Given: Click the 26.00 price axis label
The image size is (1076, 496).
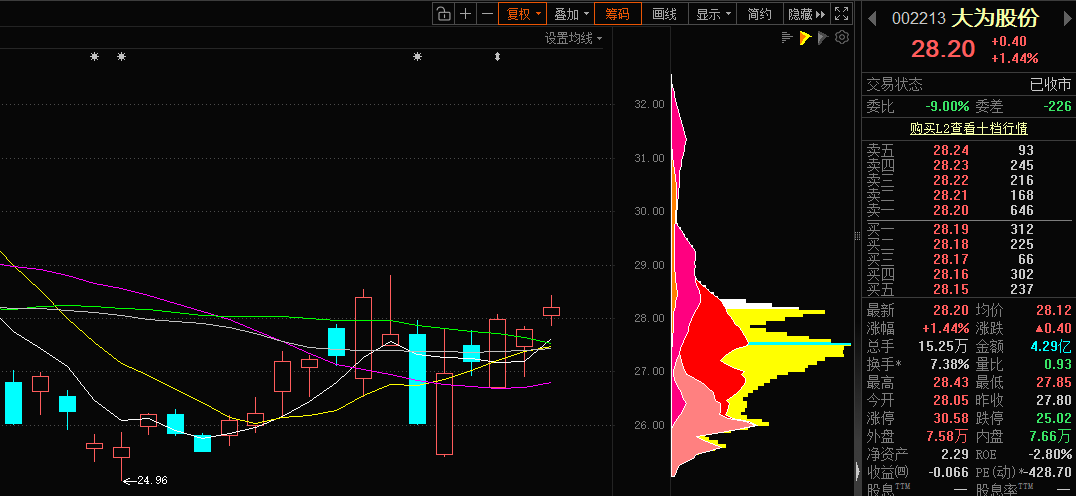Looking at the screenshot, I should (649, 425).
